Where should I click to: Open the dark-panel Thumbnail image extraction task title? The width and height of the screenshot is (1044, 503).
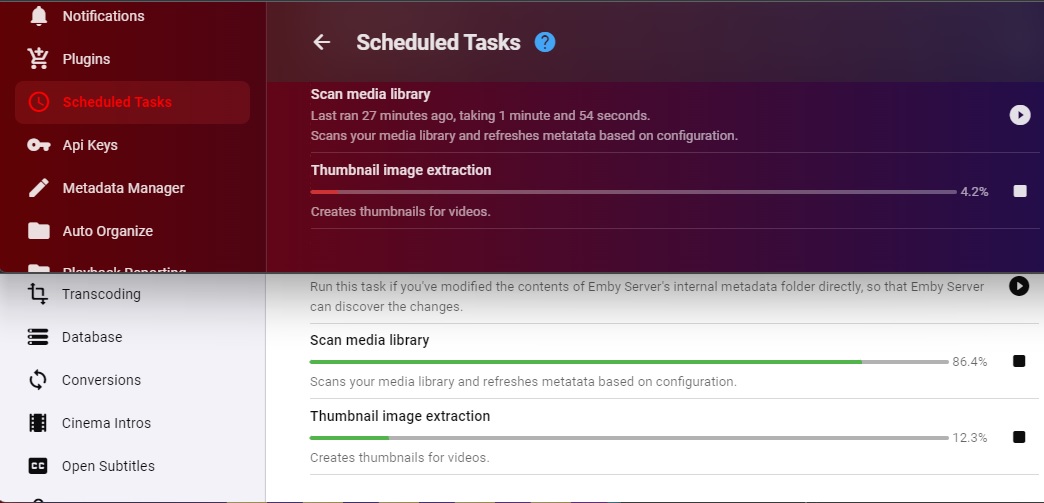click(x=401, y=170)
